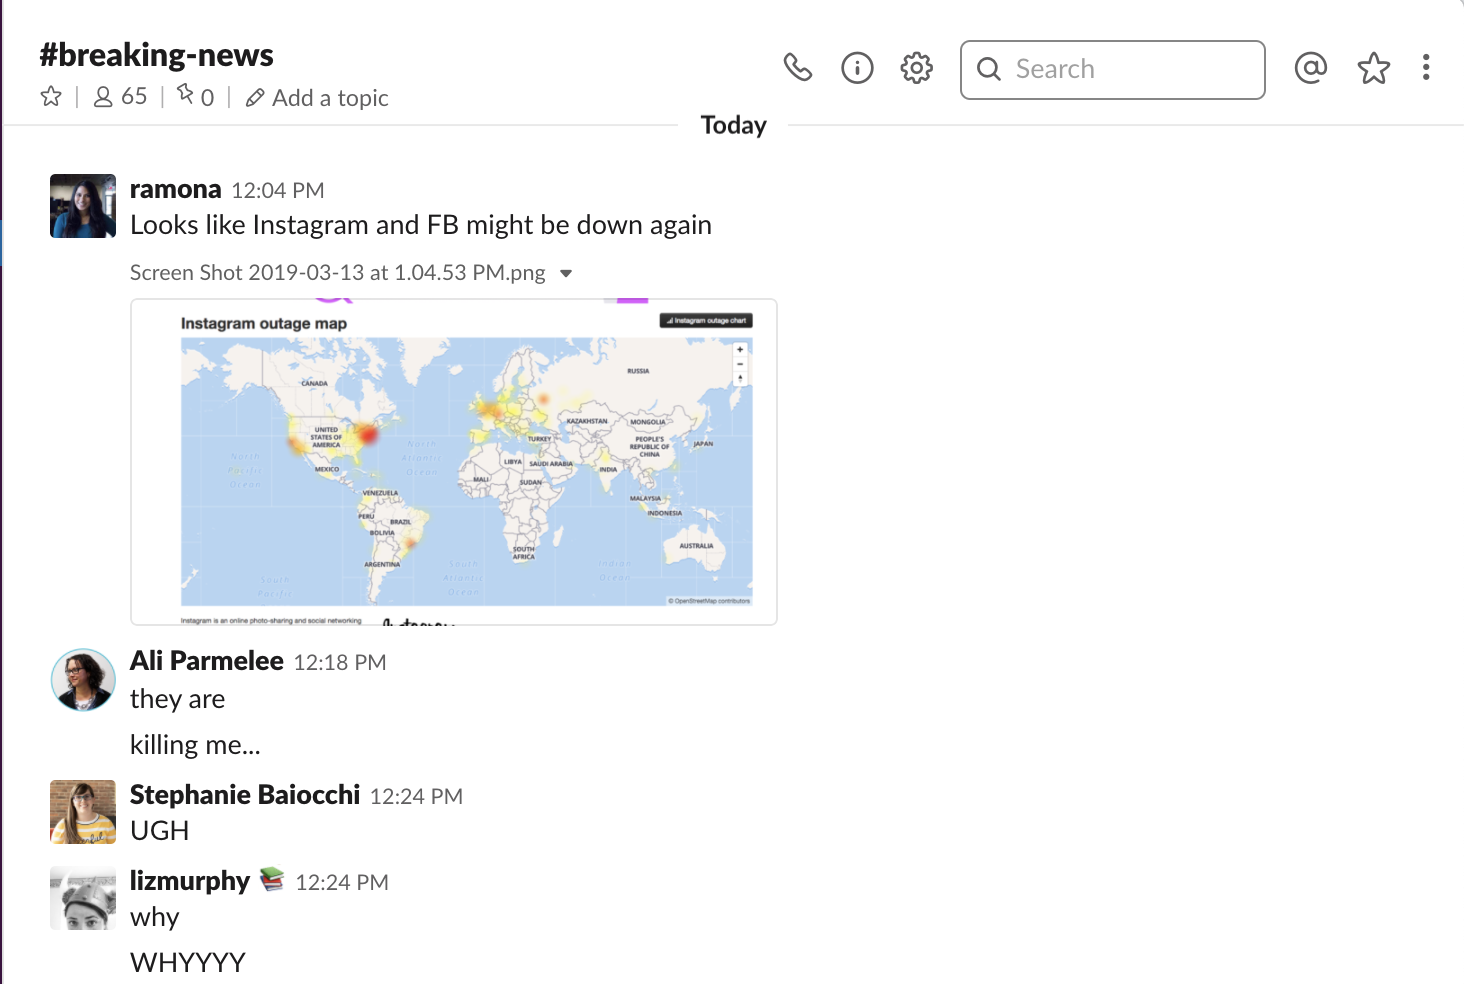Image resolution: width=1464 pixels, height=984 pixels.
Task: Click the search magnifier icon
Action: (x=989, y=69)
